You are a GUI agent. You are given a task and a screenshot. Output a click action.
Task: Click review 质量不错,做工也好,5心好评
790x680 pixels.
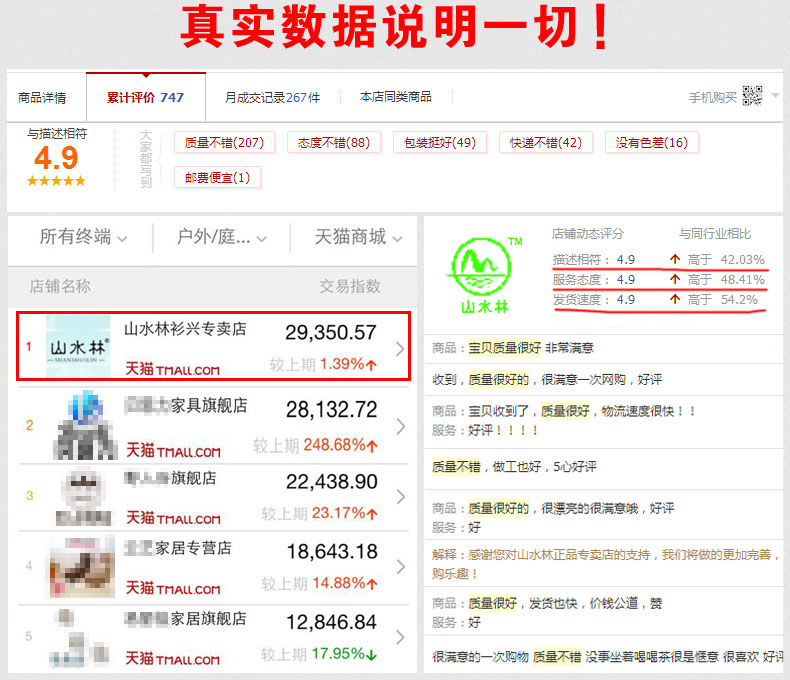tap(514, 466)
